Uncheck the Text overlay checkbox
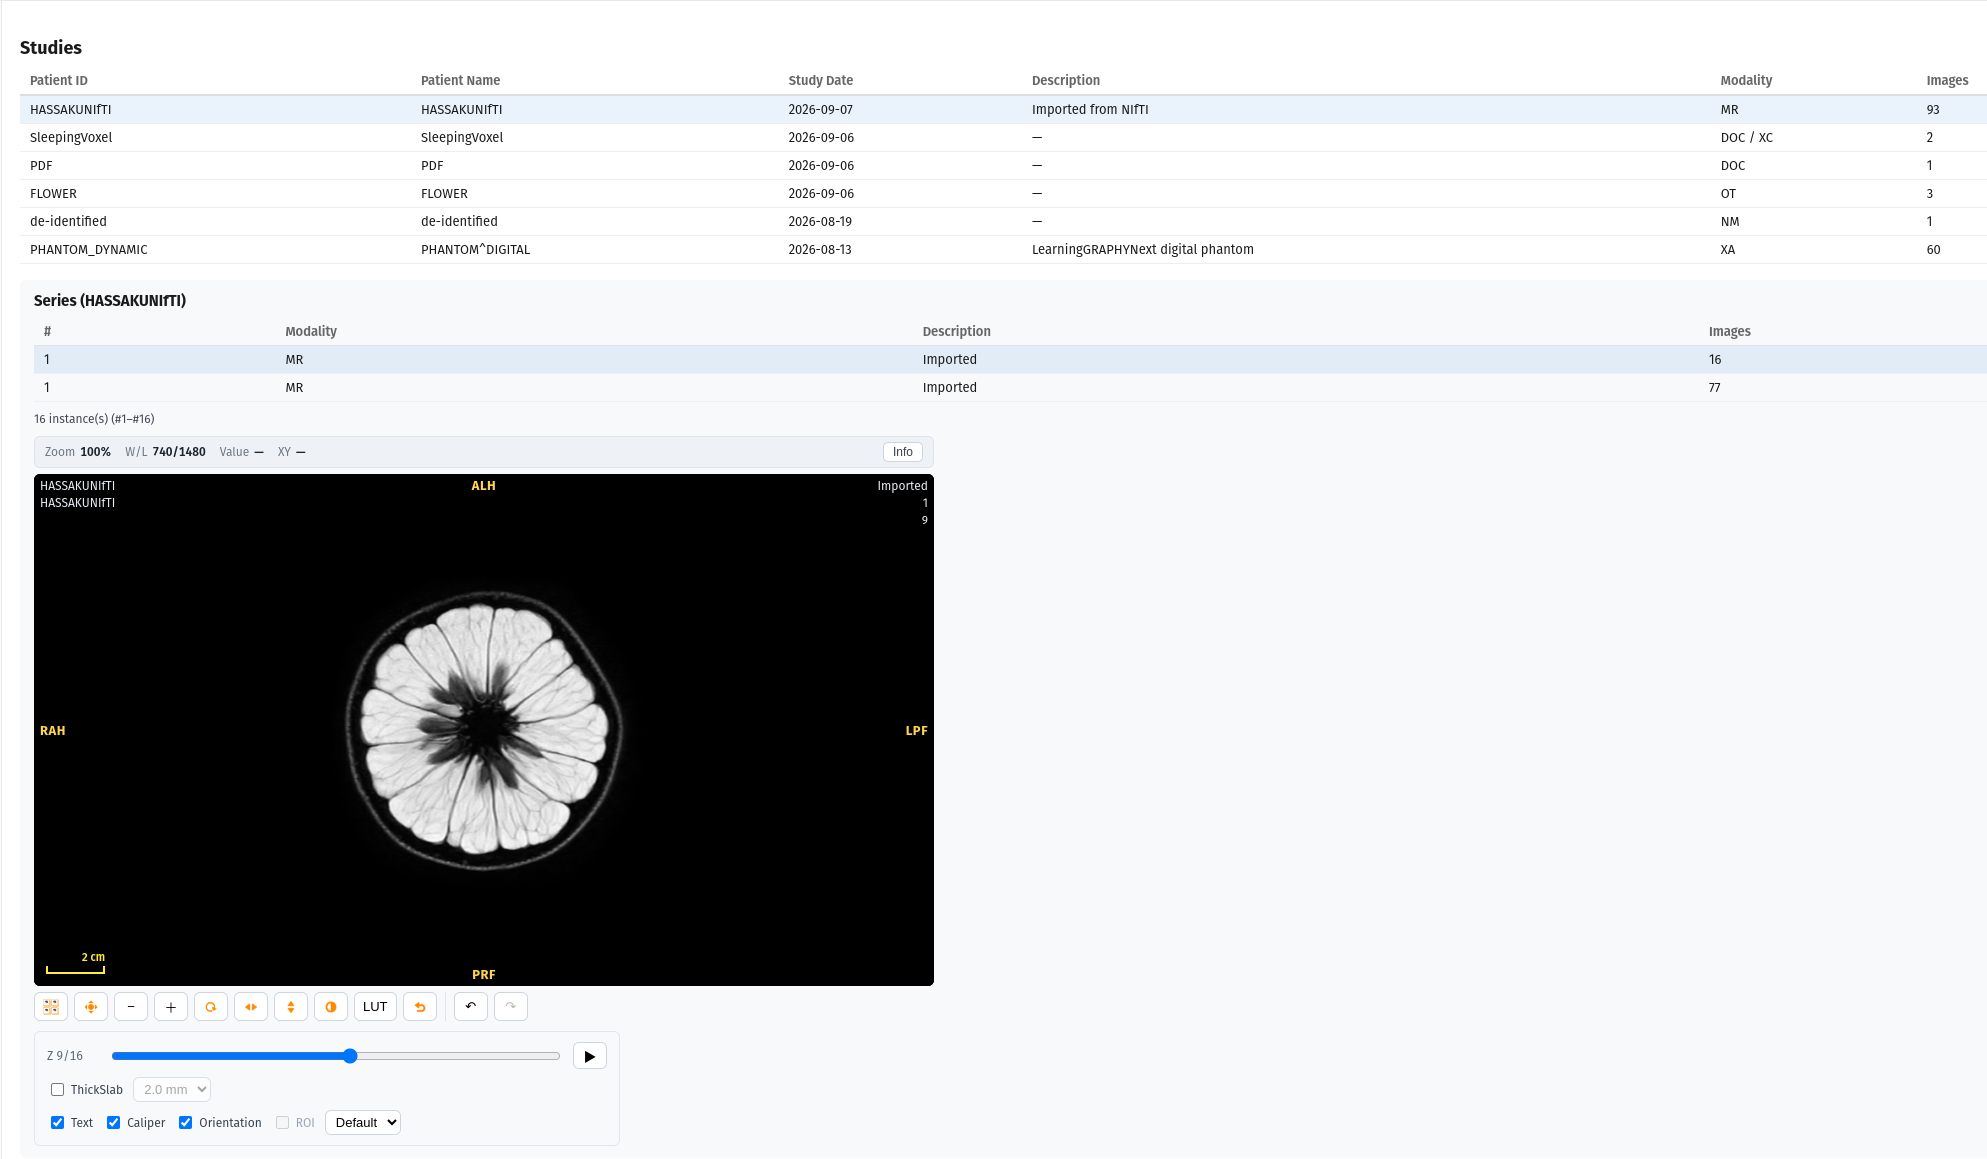1987x1159 pixels. (x=58, y=1123)
